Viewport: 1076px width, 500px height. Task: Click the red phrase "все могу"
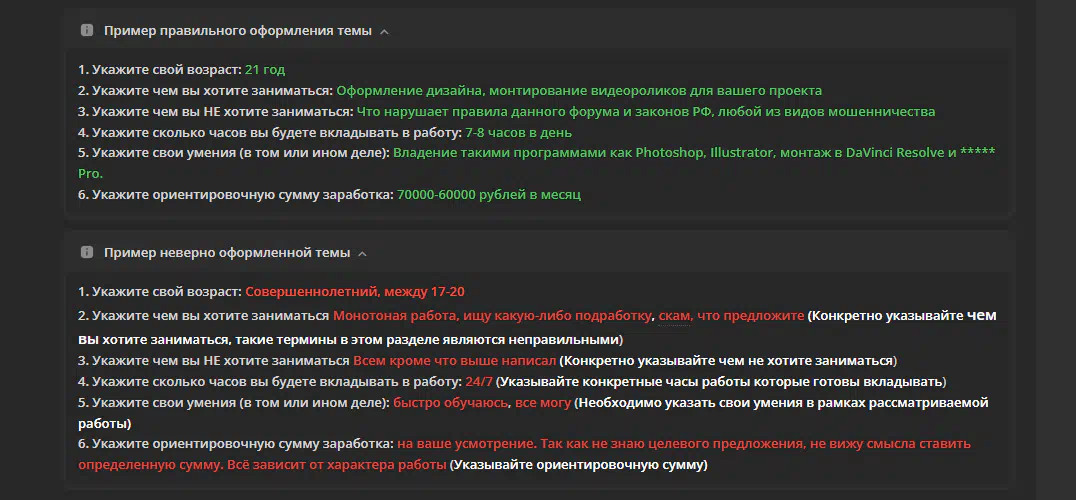pos(543,403)
